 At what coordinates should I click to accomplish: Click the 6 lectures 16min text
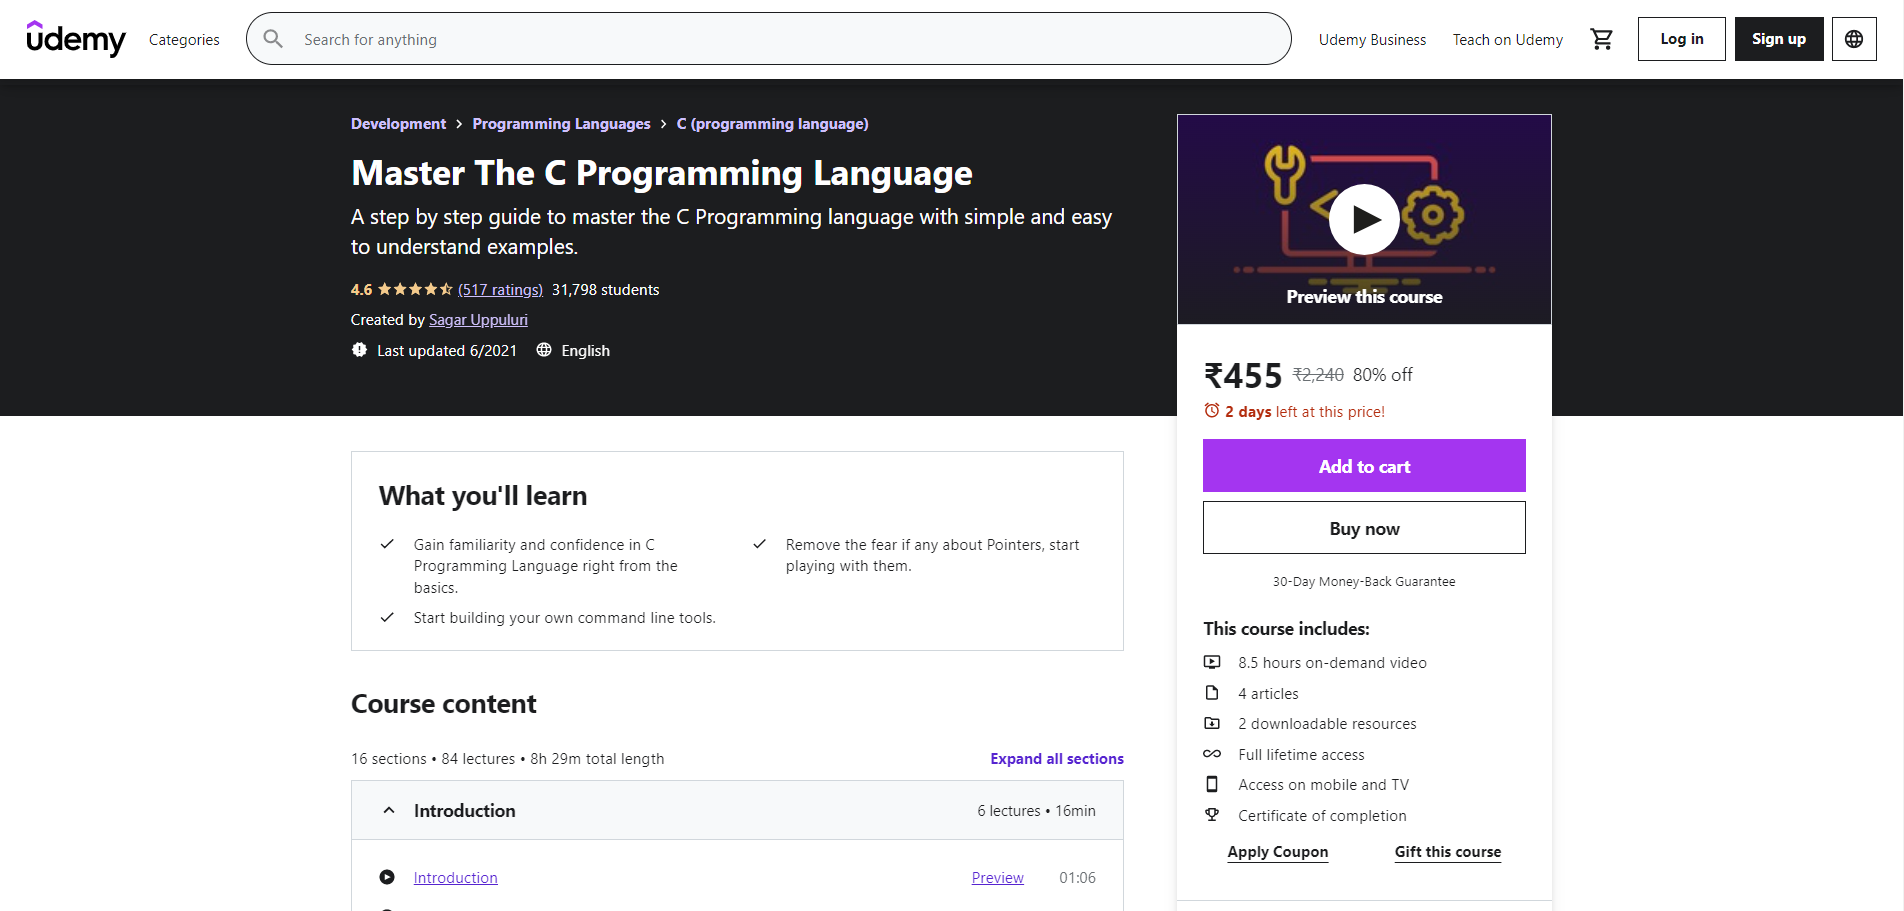[1036, 811]
